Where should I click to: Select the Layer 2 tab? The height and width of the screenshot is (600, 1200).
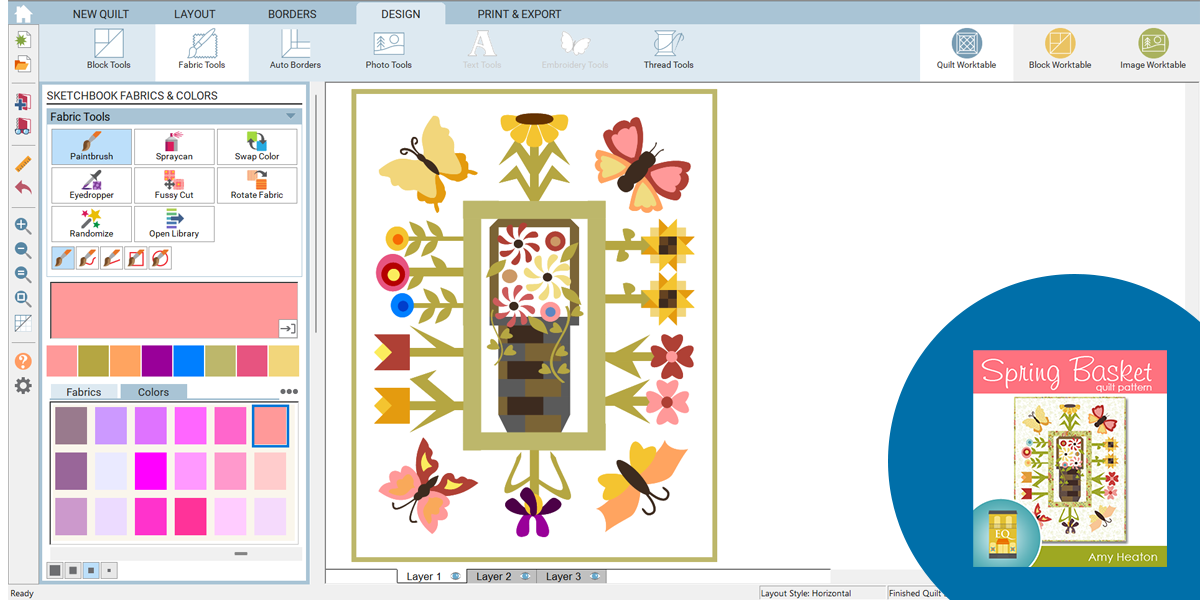502,577
